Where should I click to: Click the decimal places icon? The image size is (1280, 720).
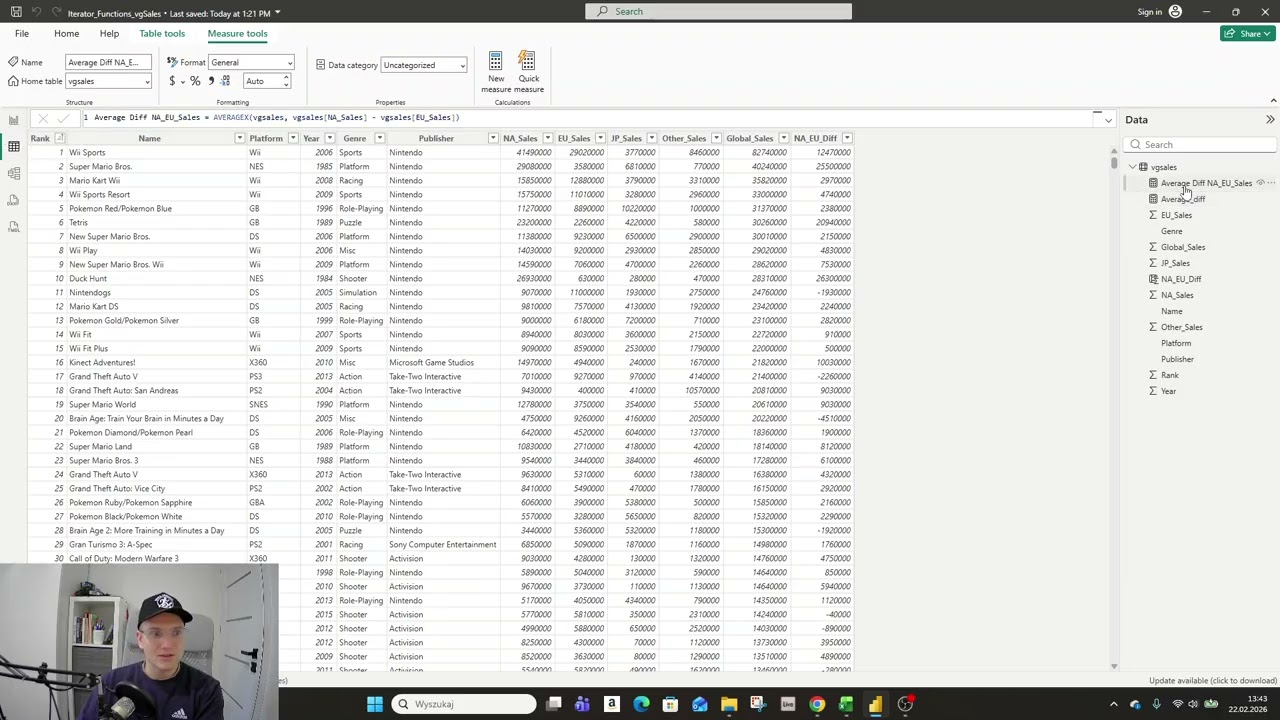point(225,81)
